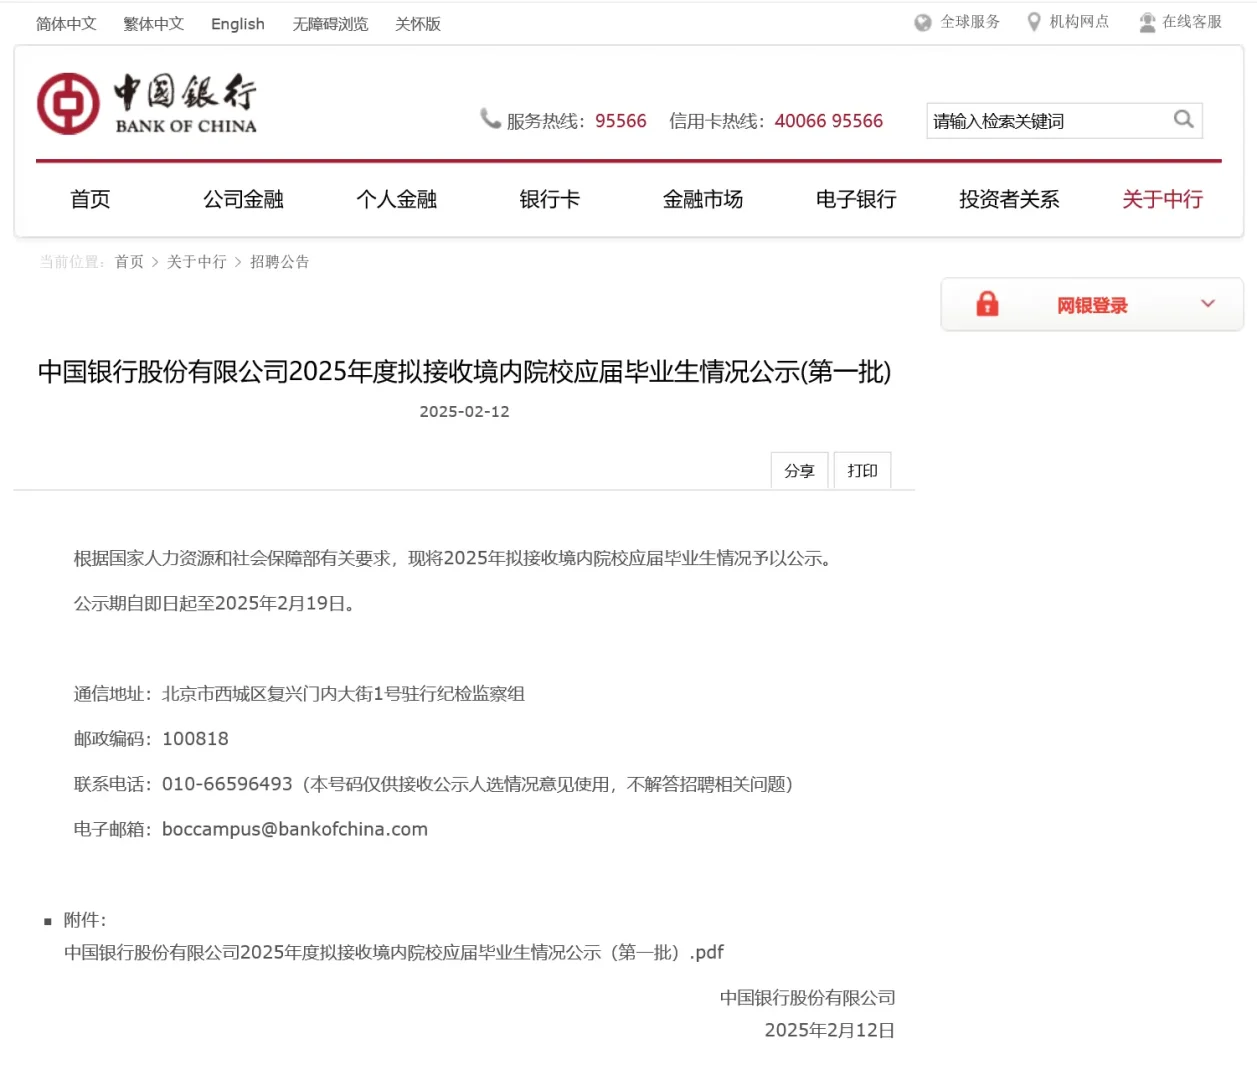The image size is (1257, 1080).
Task: Go to 招聘公告 in breadcrumb
Action: tap(280, 262)
